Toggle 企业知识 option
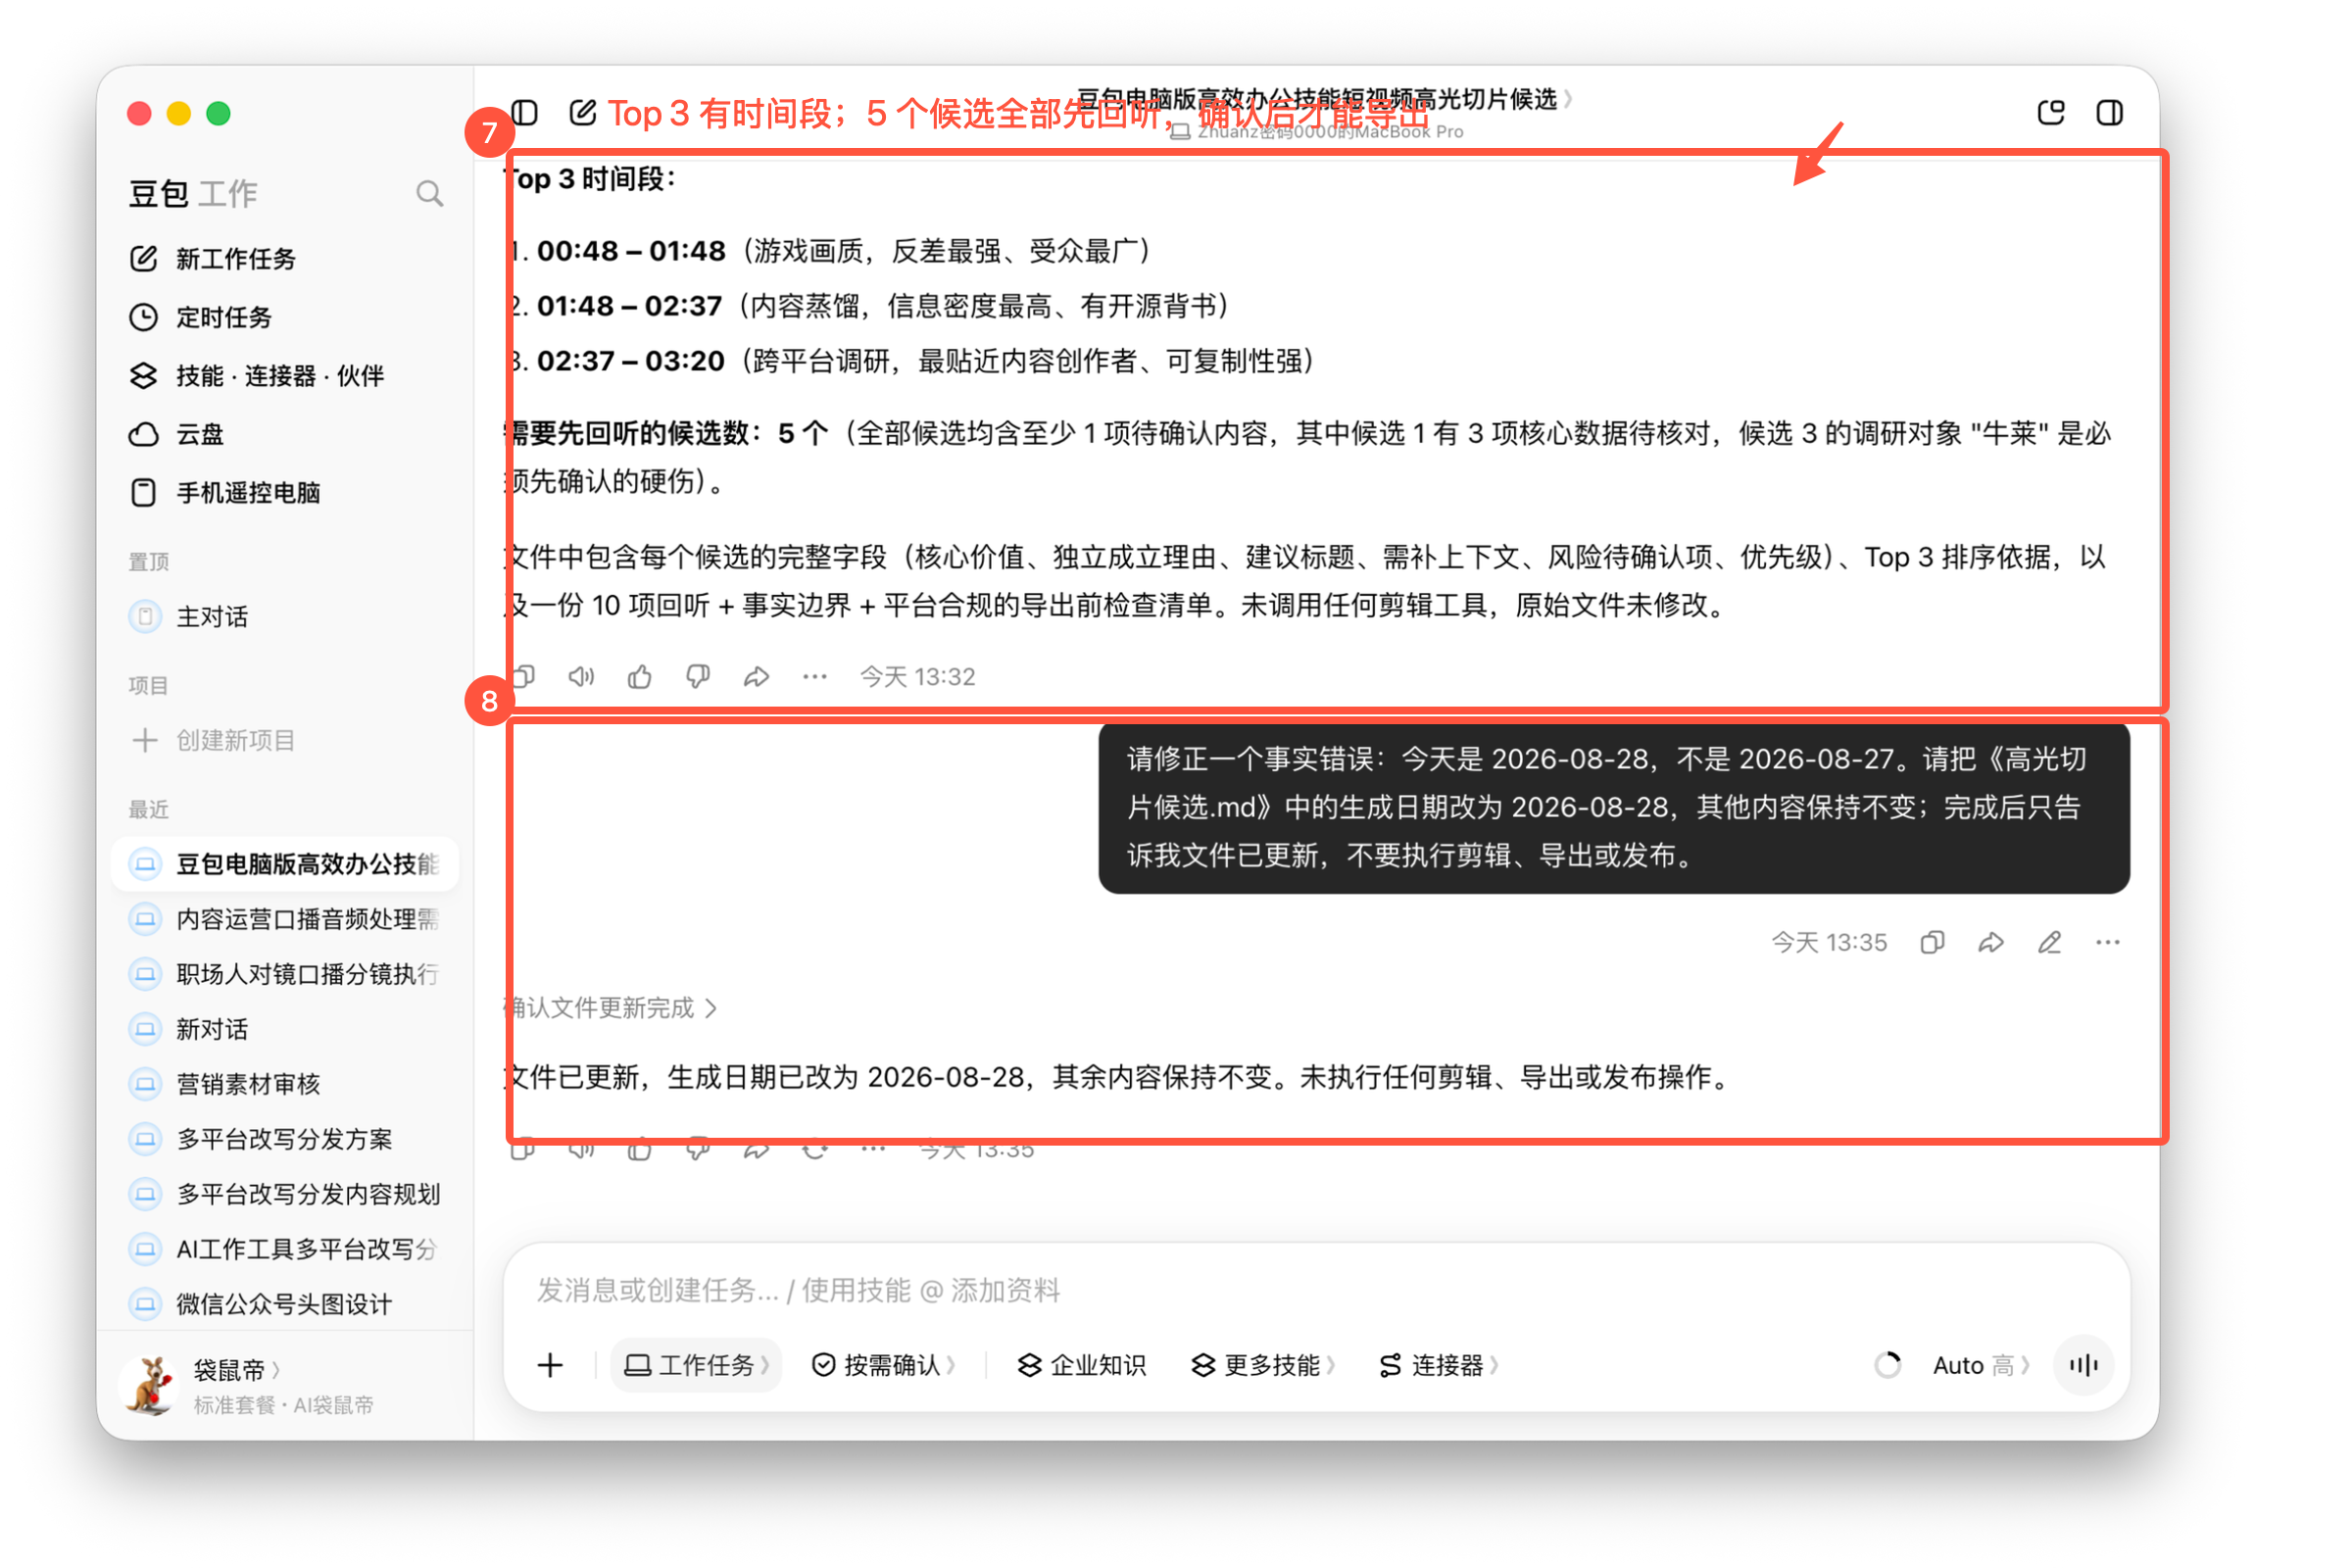Viewport: 2352px width, 1568px height. 1082,1366
